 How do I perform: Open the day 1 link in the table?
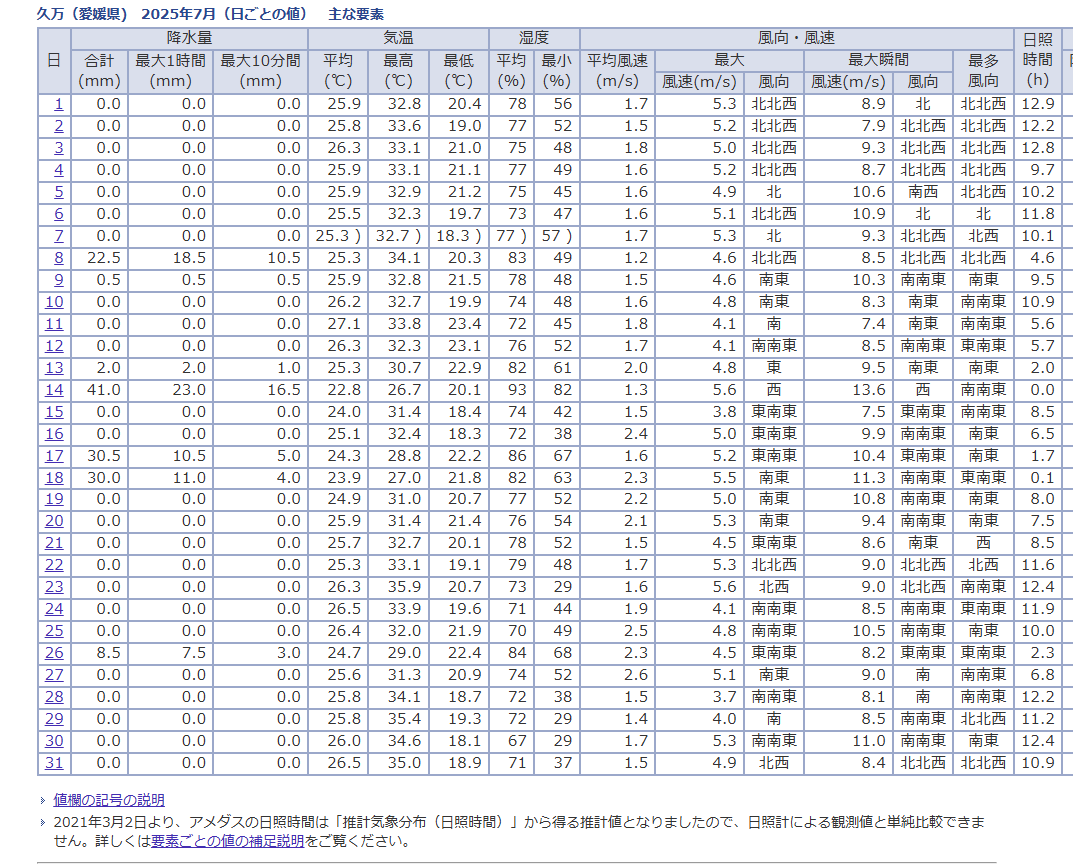(x=58, y=104)
